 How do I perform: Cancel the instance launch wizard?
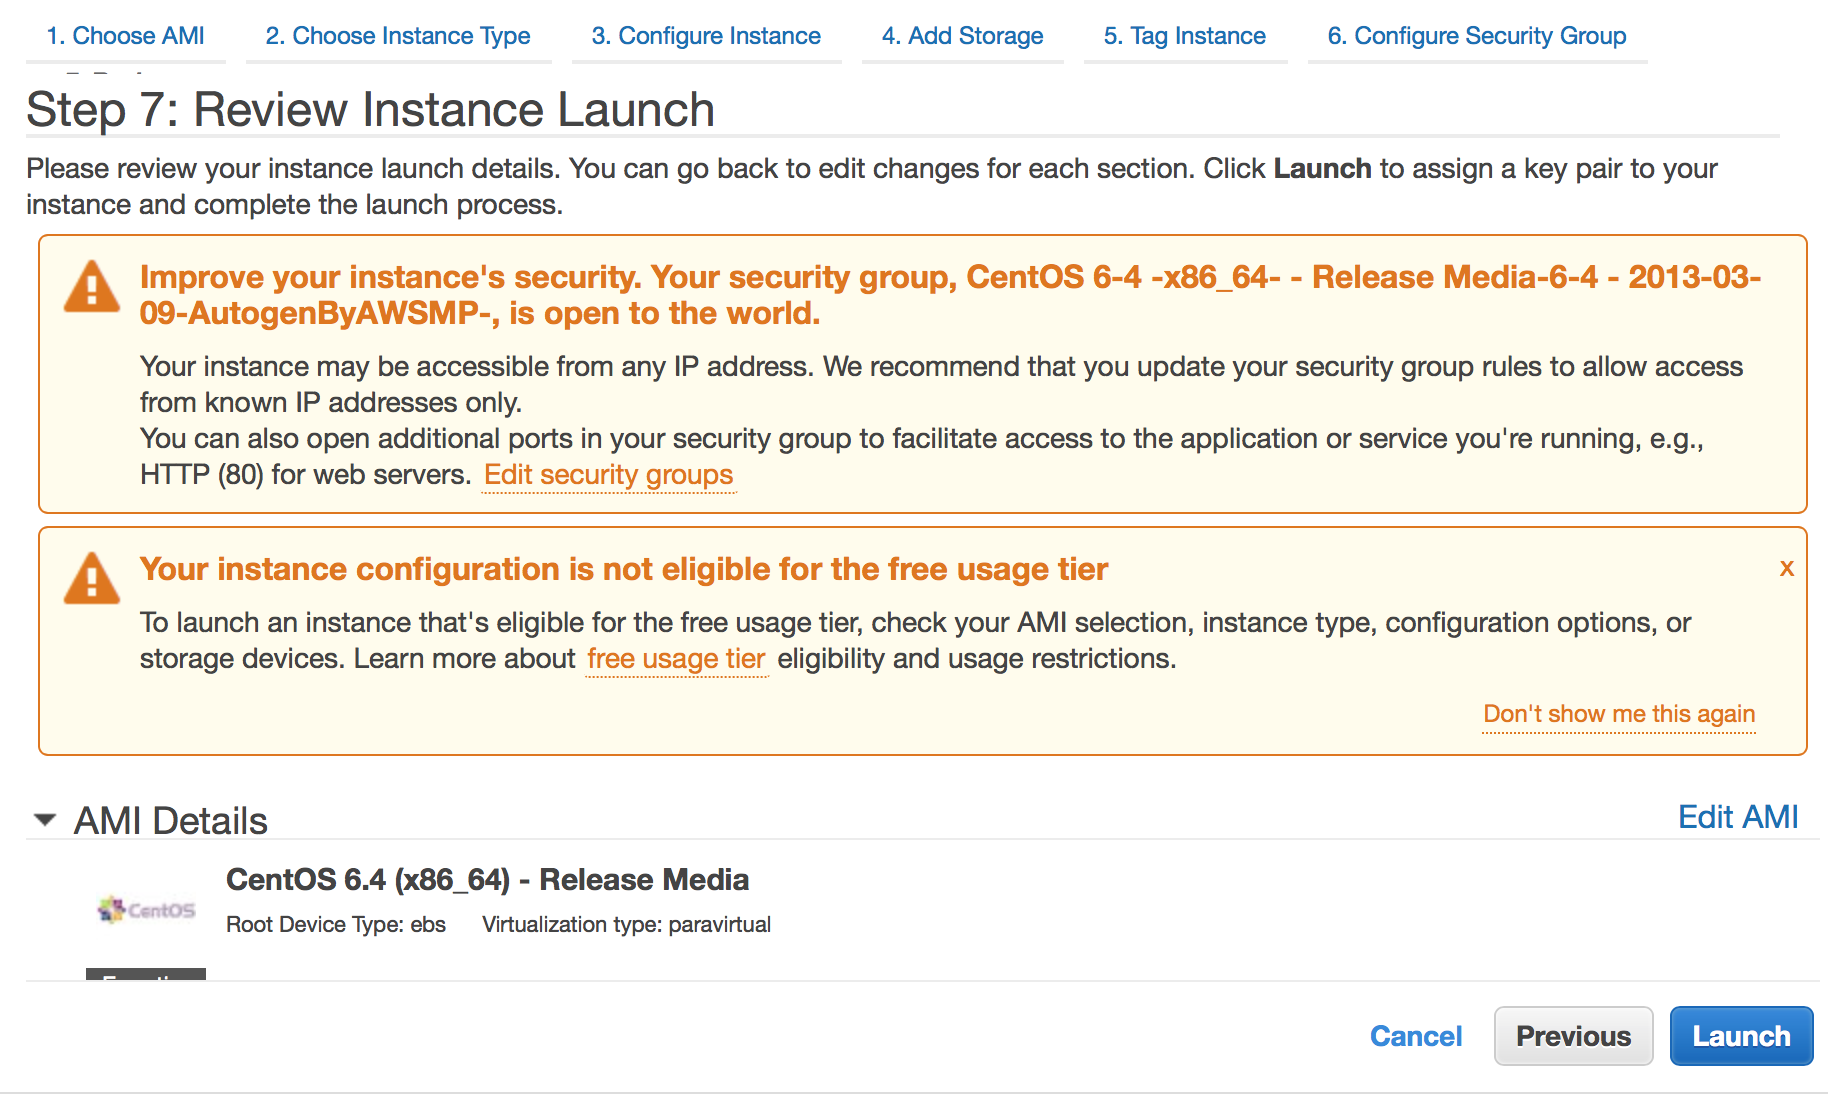(x=1416, y=1036)
